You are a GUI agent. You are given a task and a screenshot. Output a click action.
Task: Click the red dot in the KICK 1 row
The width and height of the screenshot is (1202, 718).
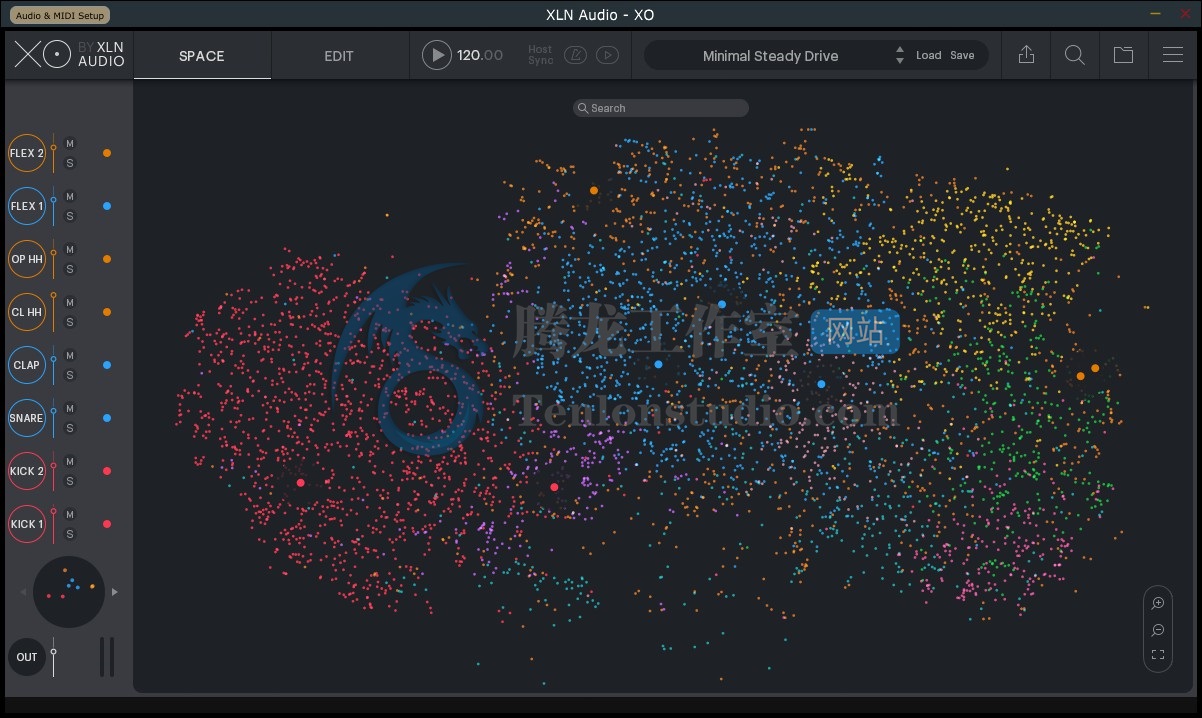click(x=107, y=524)
